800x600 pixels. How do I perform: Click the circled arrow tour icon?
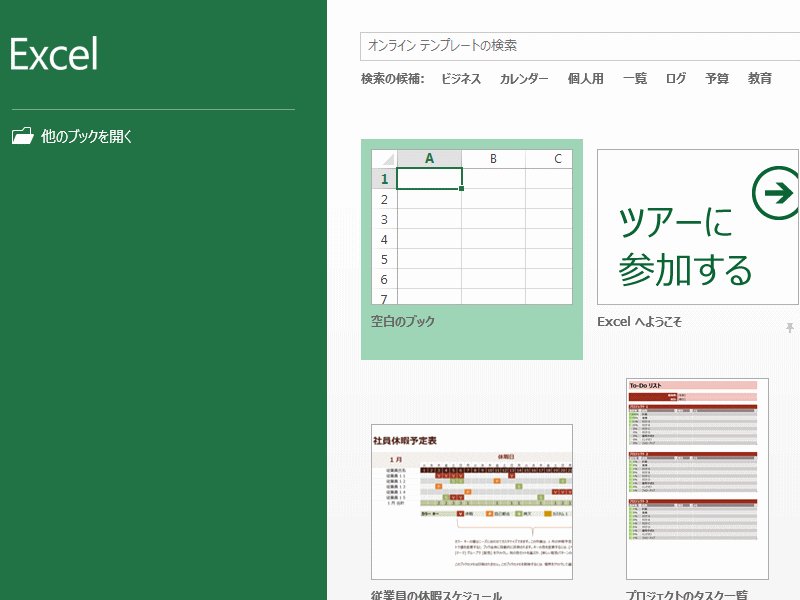pos(776,193)
